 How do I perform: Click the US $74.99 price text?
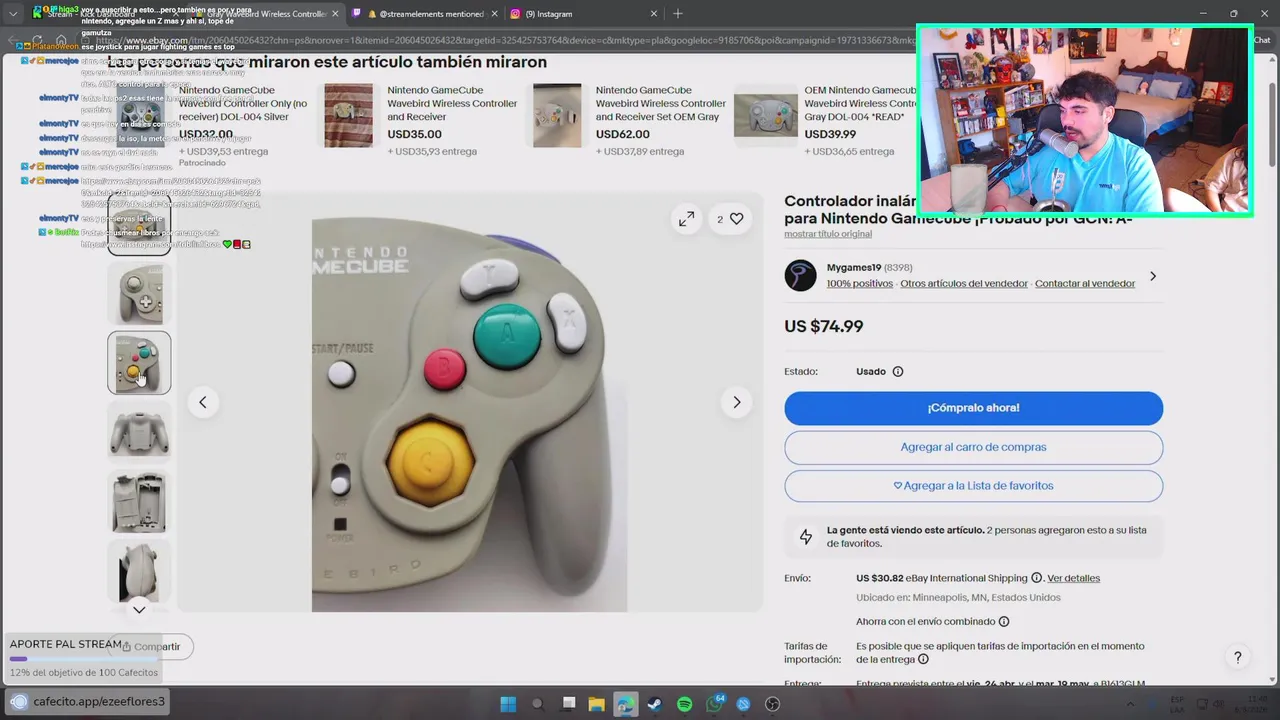point(823,326)
